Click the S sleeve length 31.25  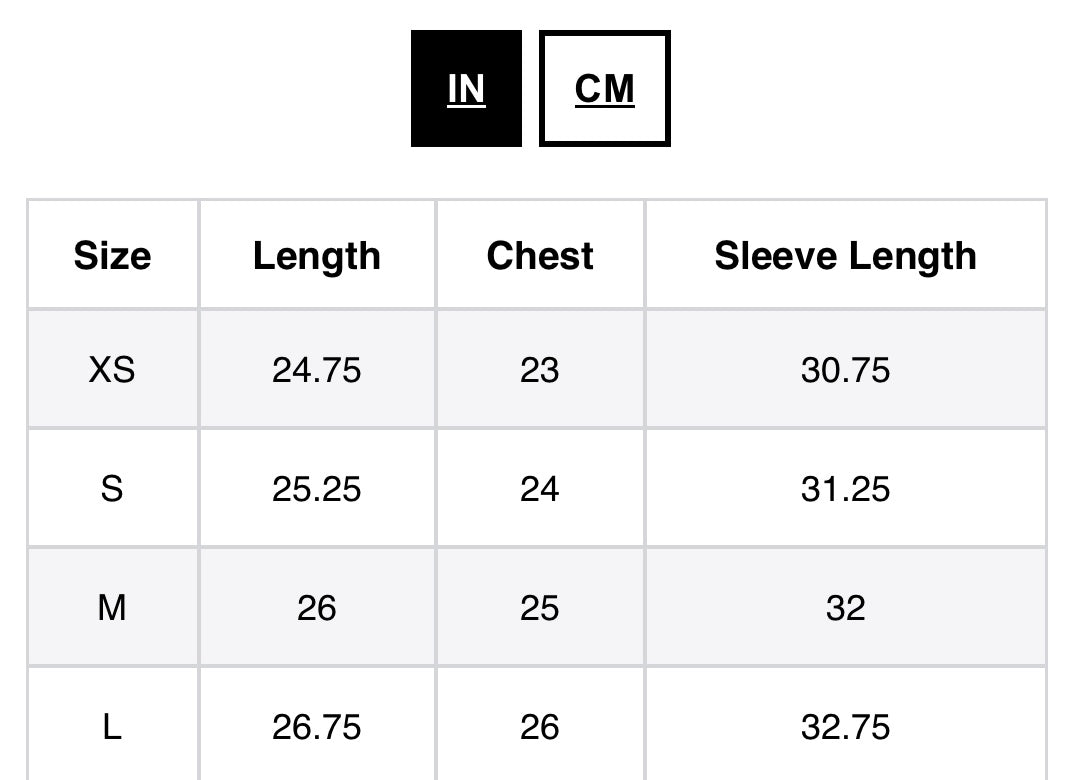point(845,489)
